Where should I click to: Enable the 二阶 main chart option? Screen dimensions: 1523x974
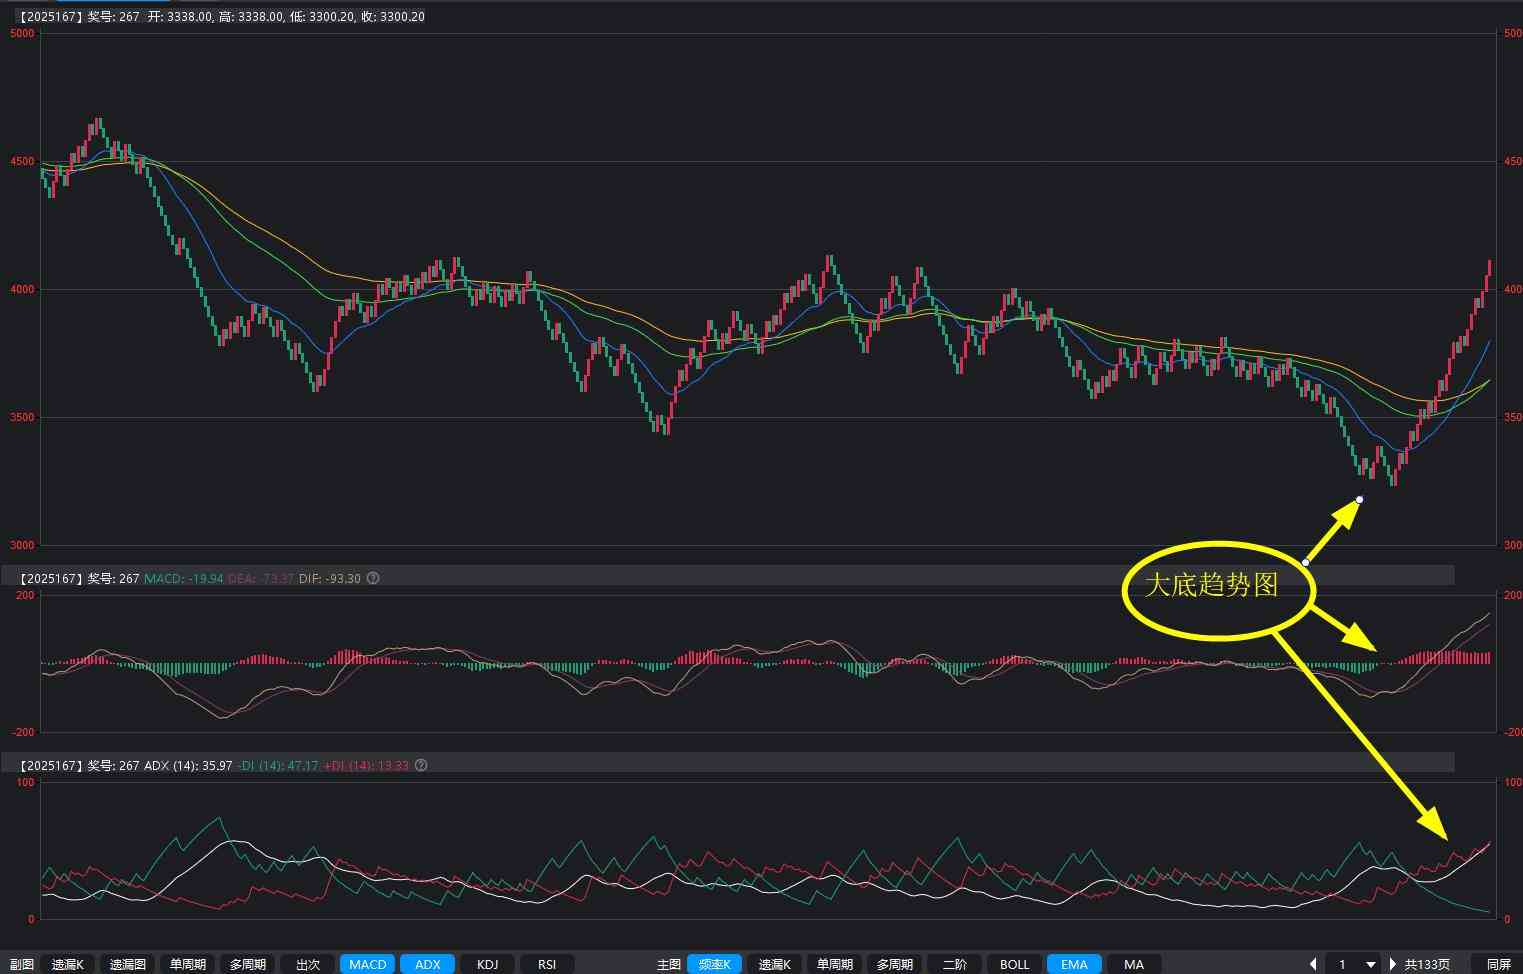point(954,964)
